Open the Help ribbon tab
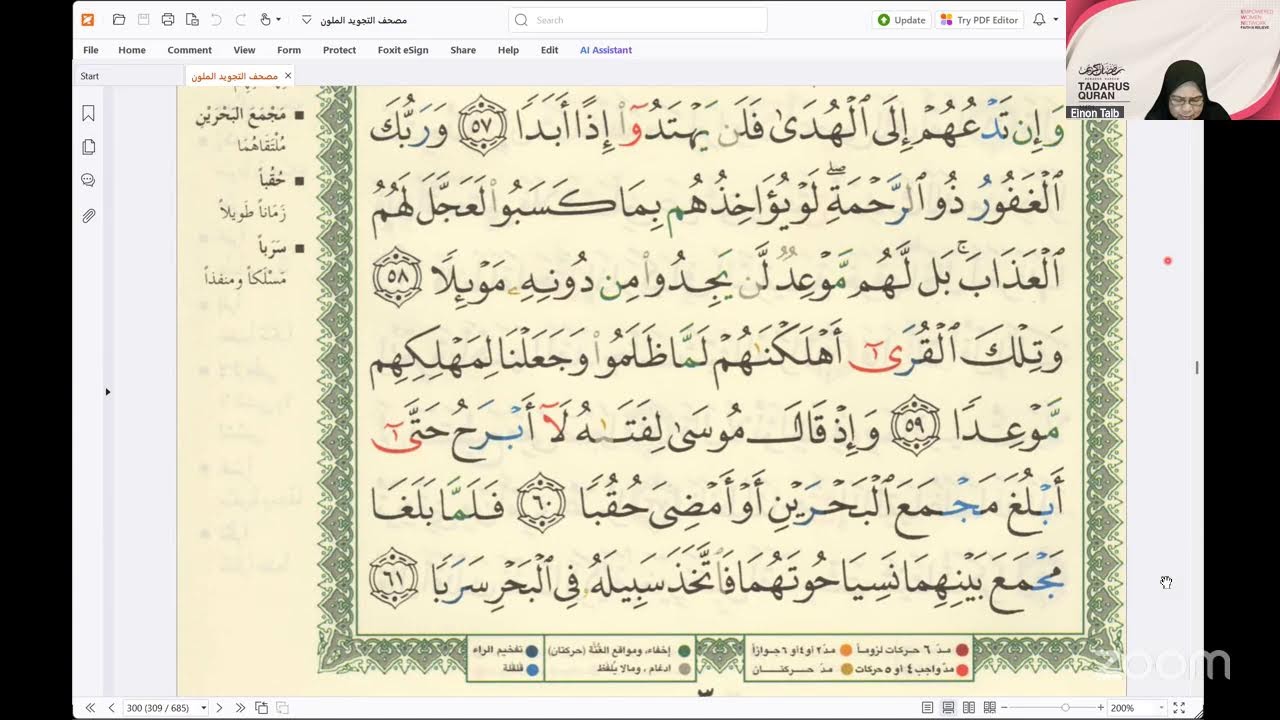Image resolution: width=1280 pixels, height=720 pixels. click(508, 50)
